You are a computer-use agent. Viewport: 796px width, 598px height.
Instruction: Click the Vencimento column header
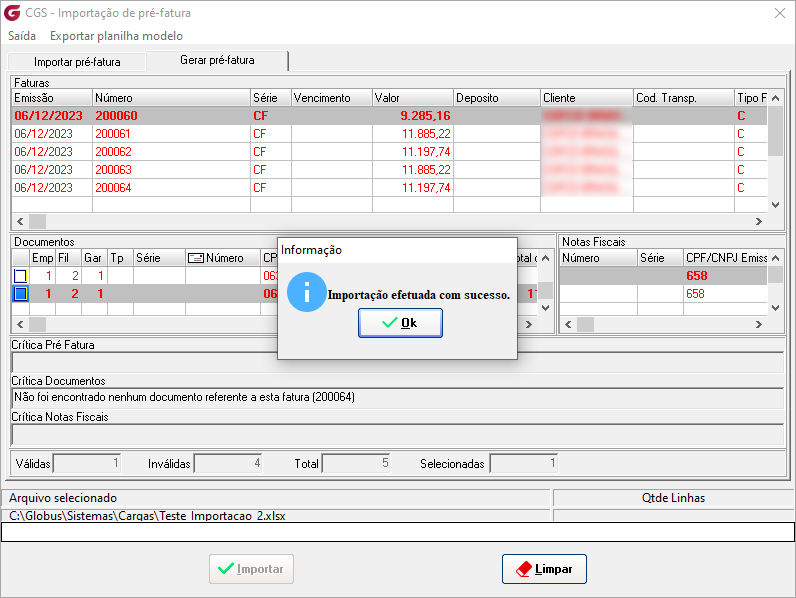pyautogui.click(x=332, y=97)
